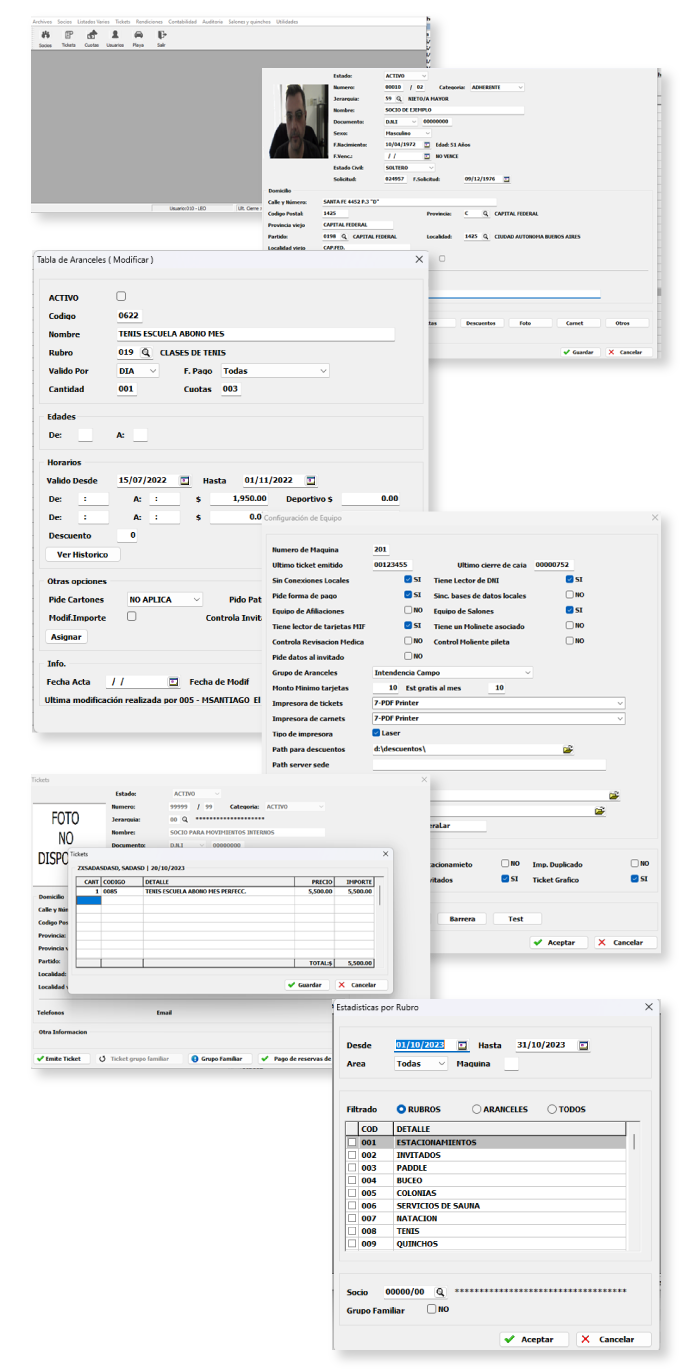Expand the F. Pago Todas dropdown

(323, 371)
